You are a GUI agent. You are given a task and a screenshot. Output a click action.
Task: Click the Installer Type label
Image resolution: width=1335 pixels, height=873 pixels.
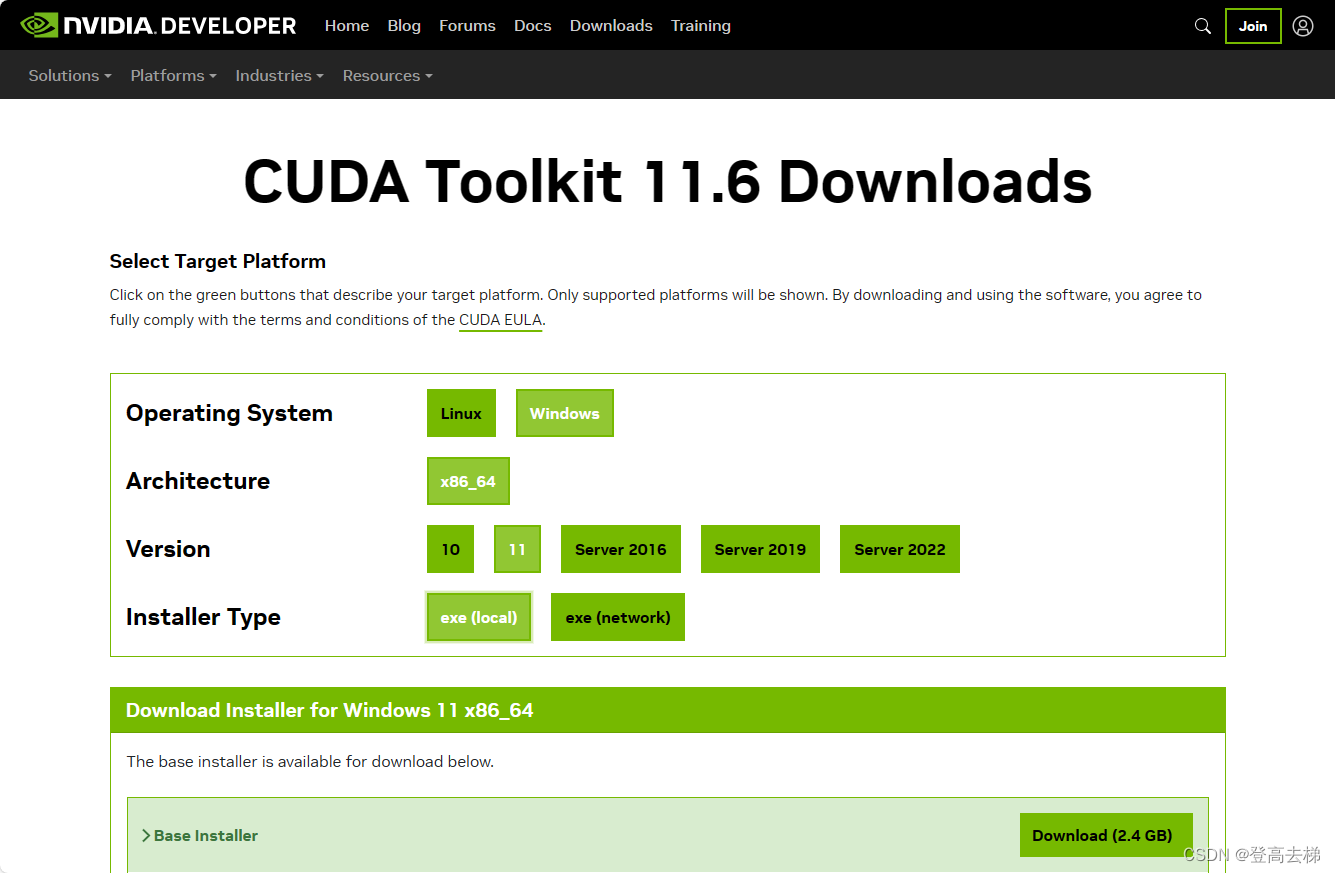pyautogui.click(x=203, y=617)
